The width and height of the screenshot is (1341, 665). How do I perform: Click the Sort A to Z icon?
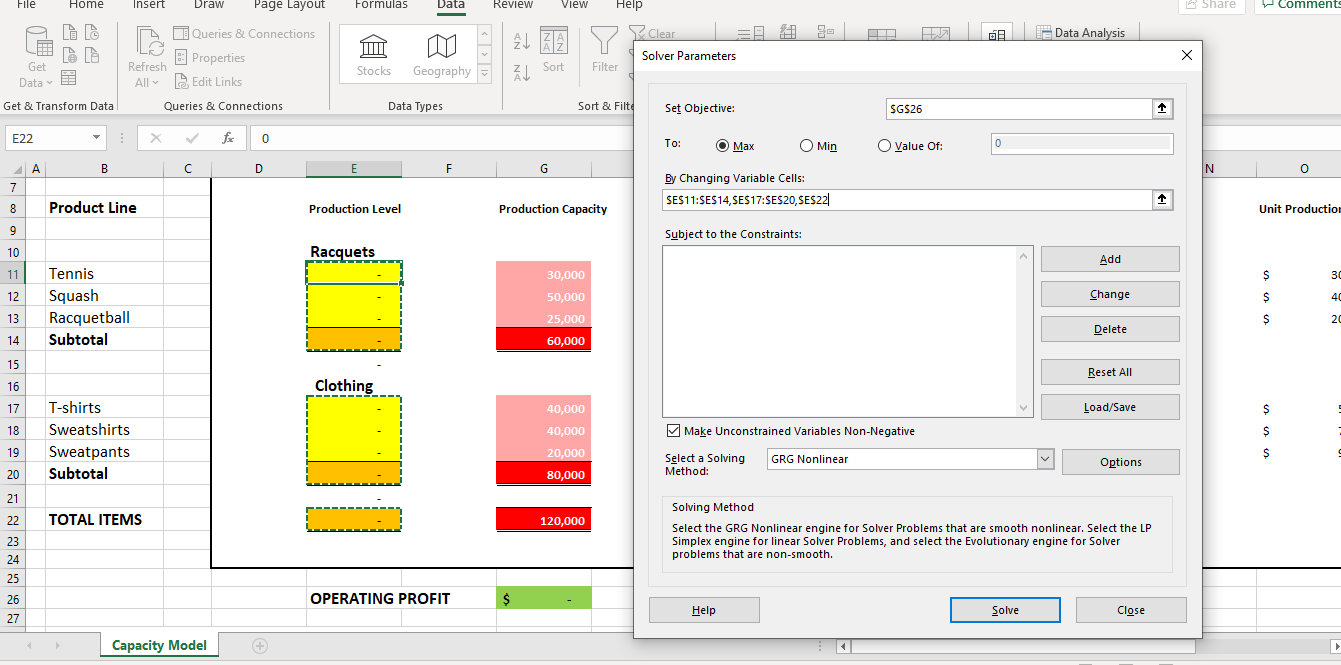[x=520, y=42]
